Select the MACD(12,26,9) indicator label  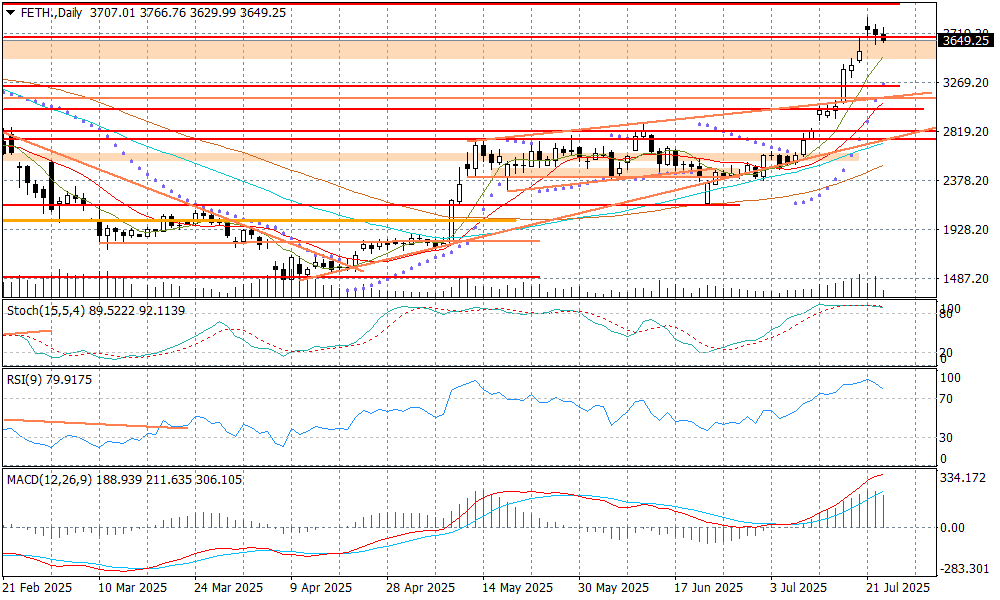50,479
